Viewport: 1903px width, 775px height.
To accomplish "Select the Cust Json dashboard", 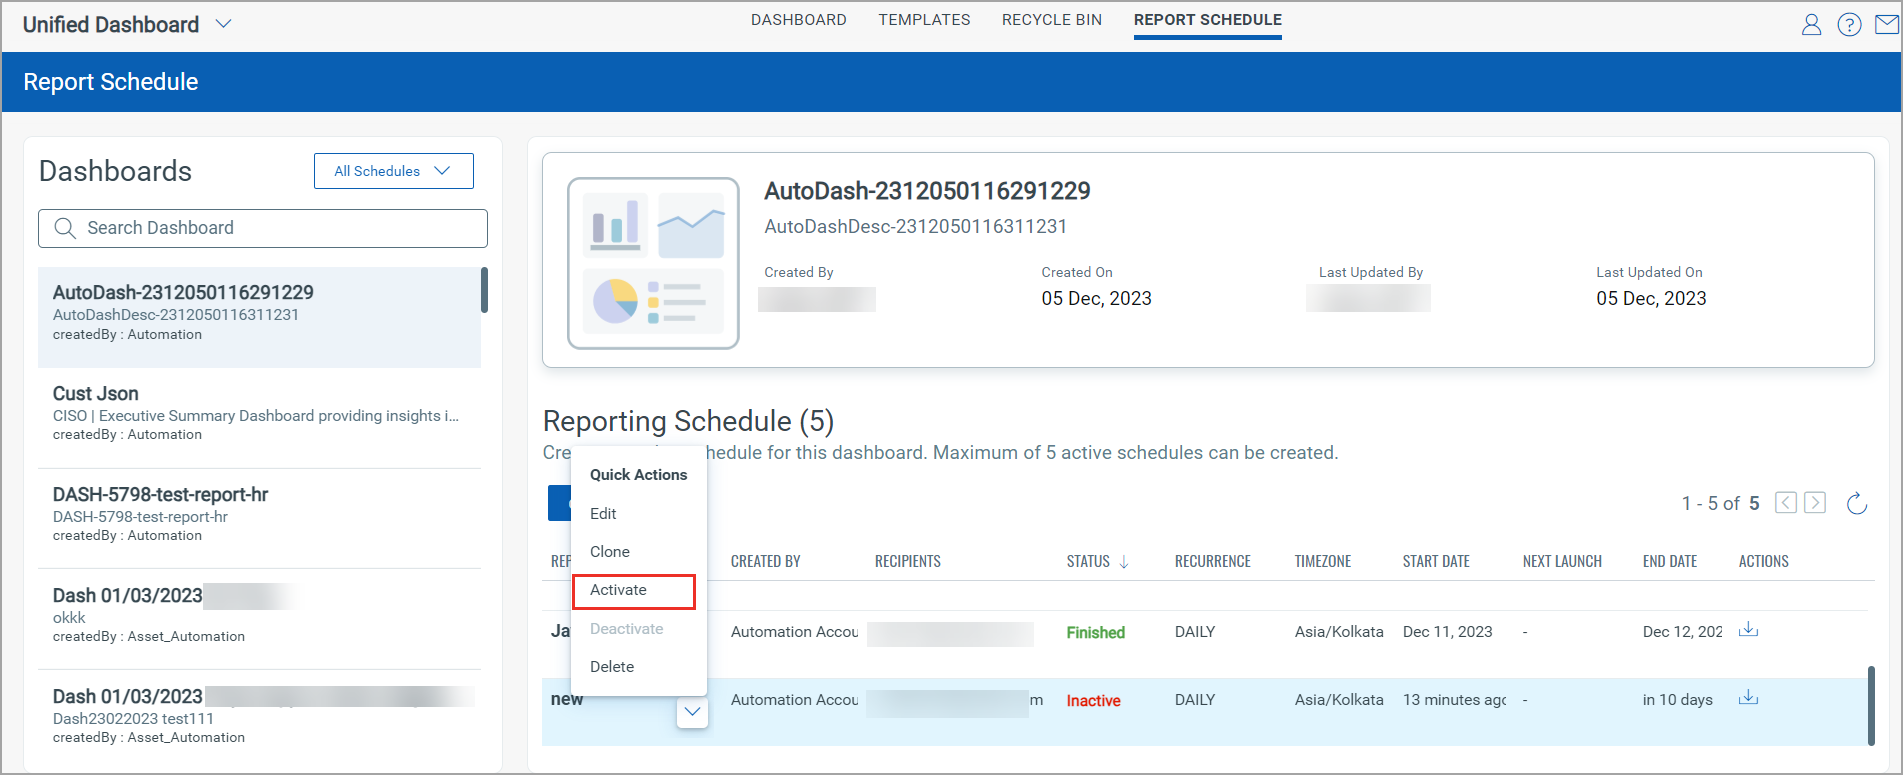I will (259, 418).
